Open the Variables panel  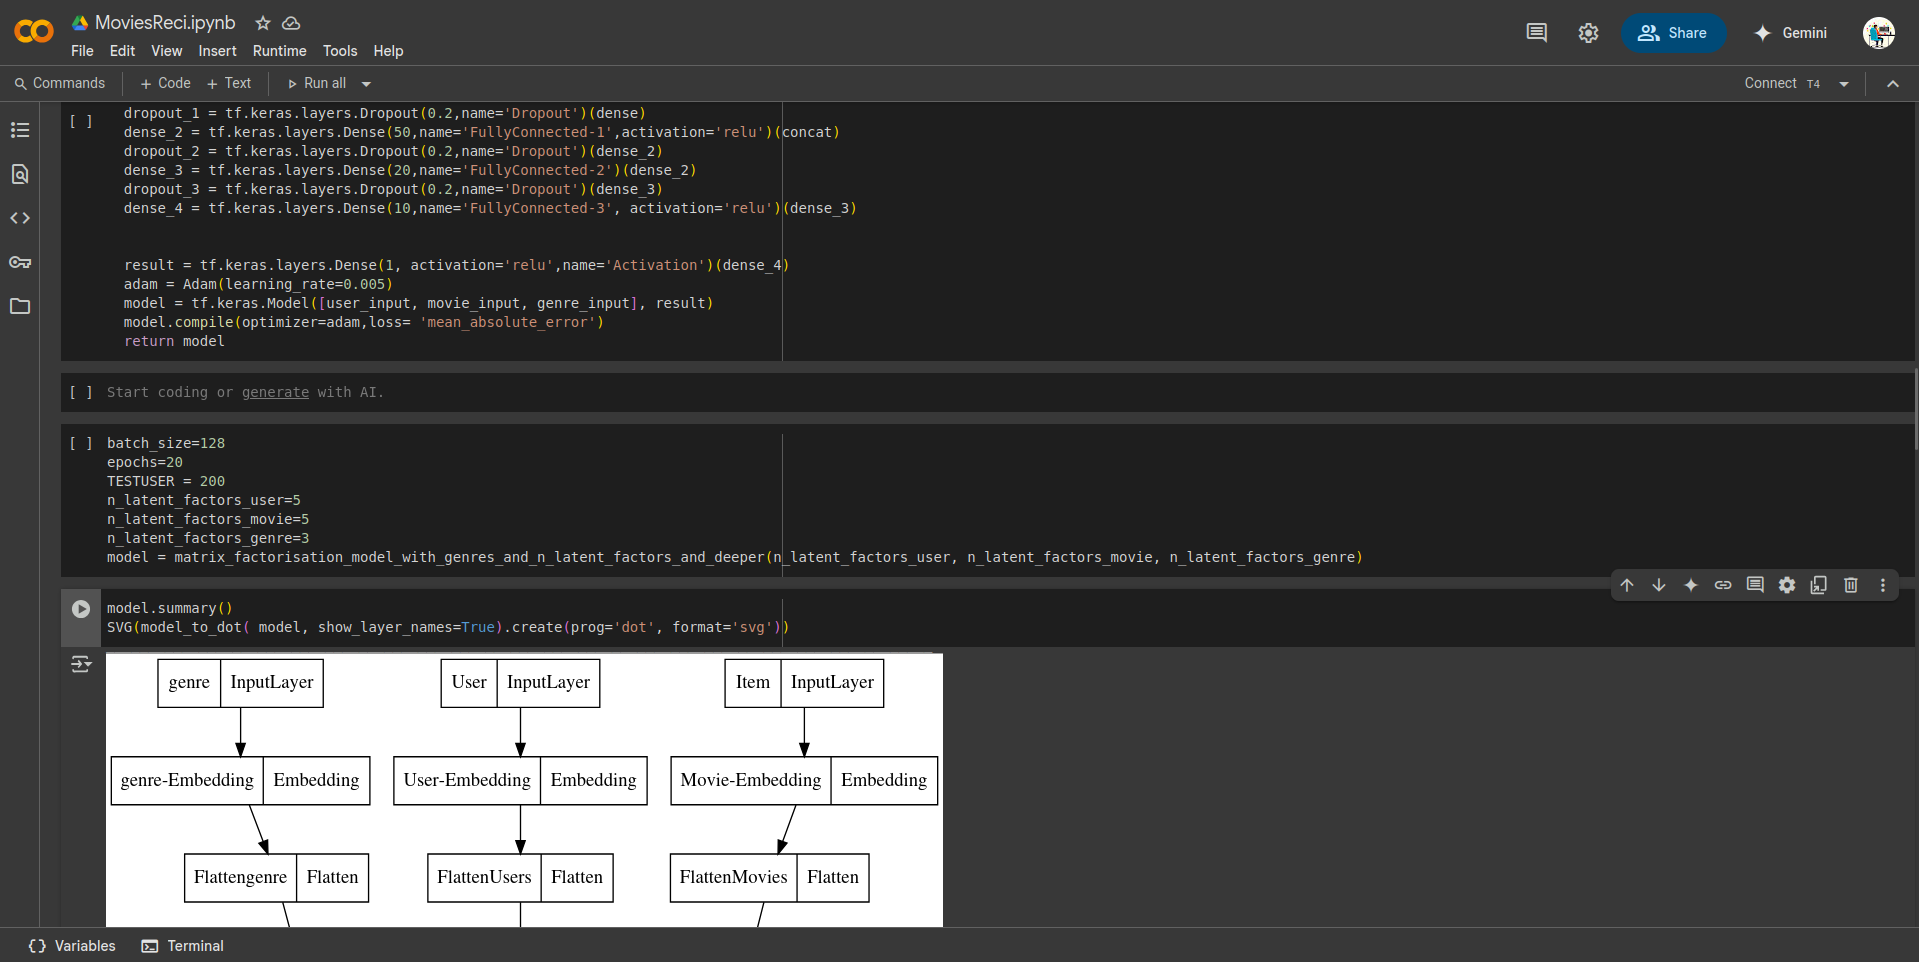pos(72,946)
